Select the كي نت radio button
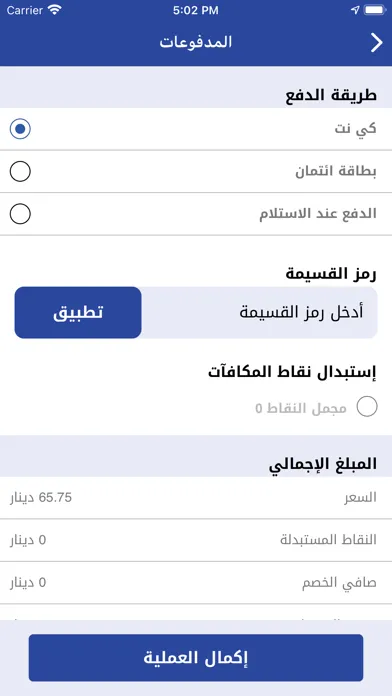This screenshot has height=696, width=392. click(x=20, y=129)
